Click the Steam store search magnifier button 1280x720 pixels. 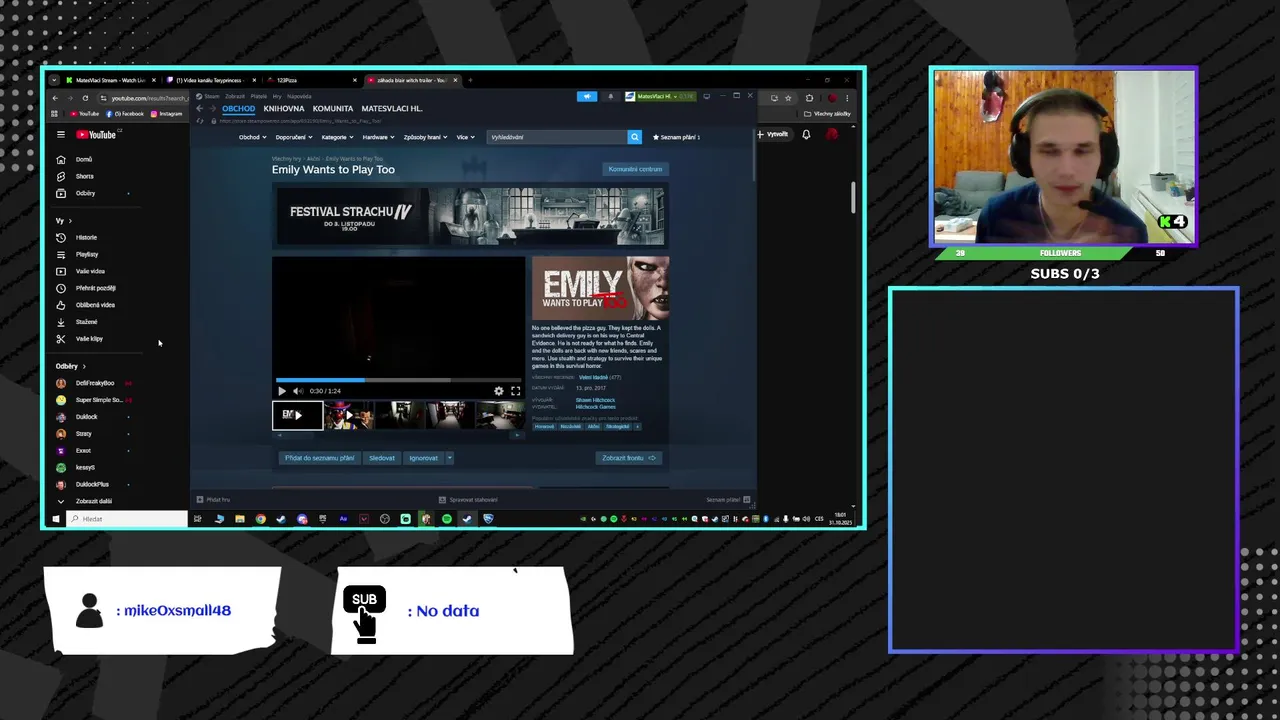coord(634,137)
